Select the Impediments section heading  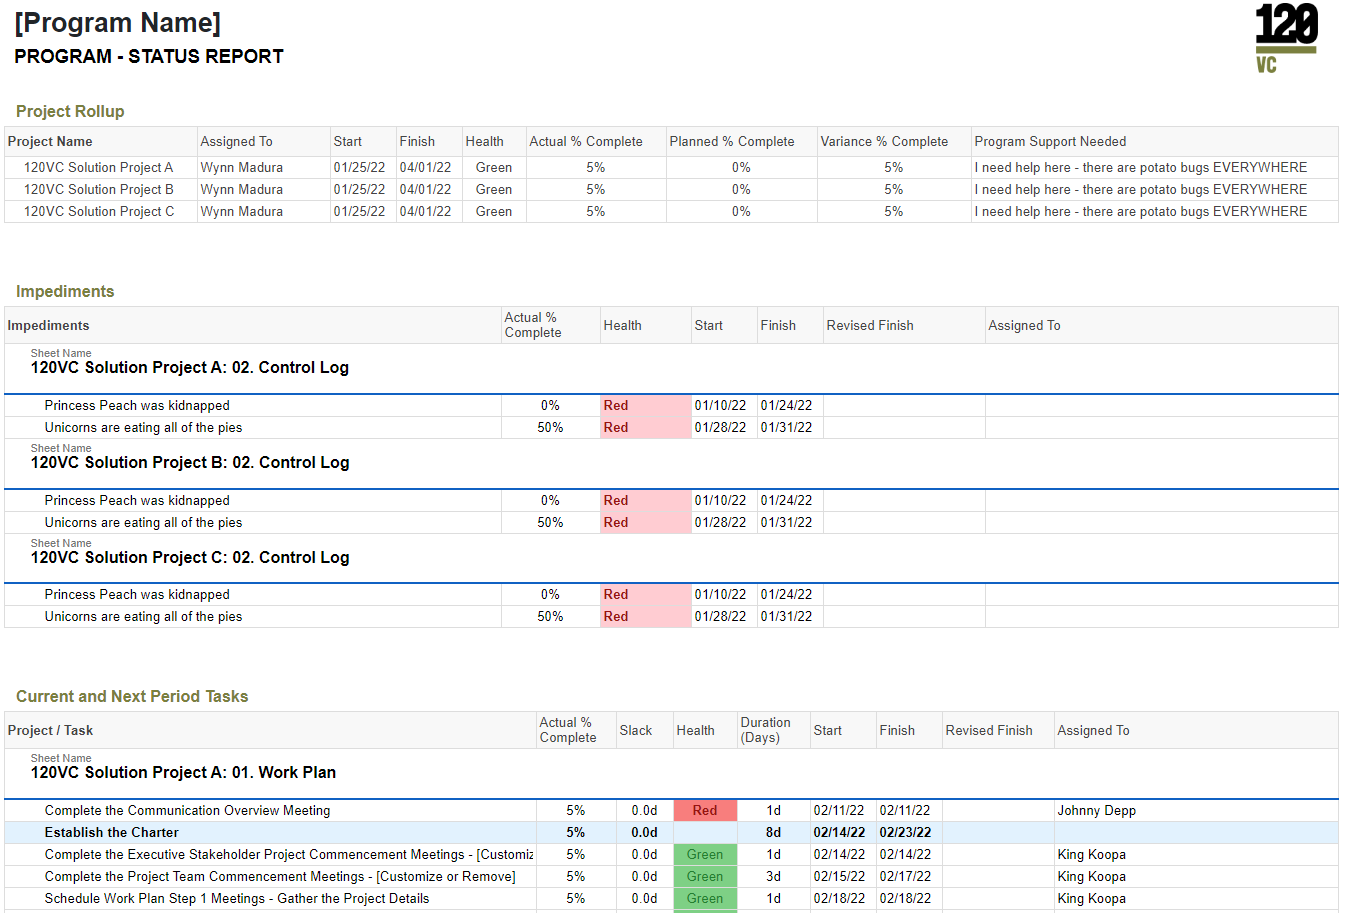pos(65,291)
